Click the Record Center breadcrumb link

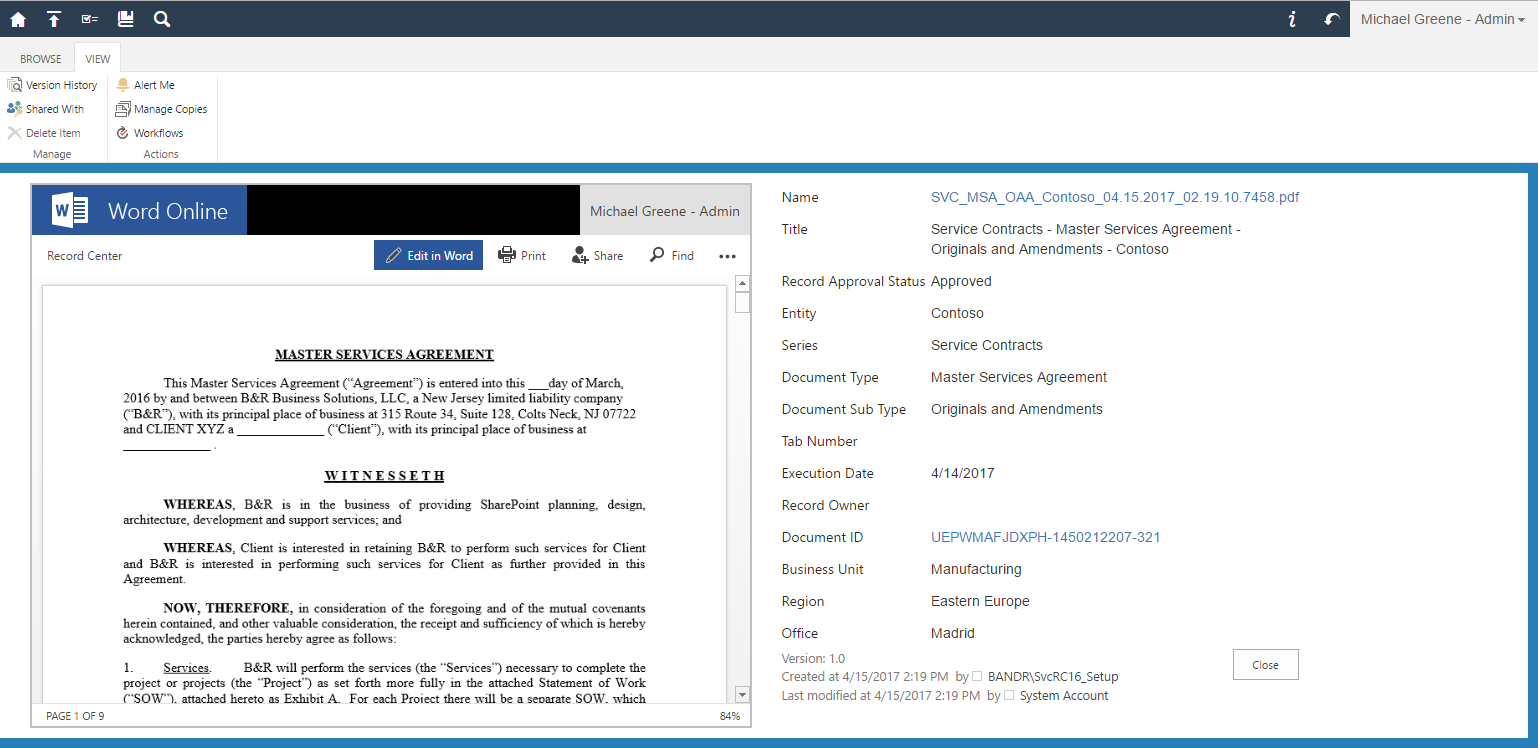pos(85,256)
